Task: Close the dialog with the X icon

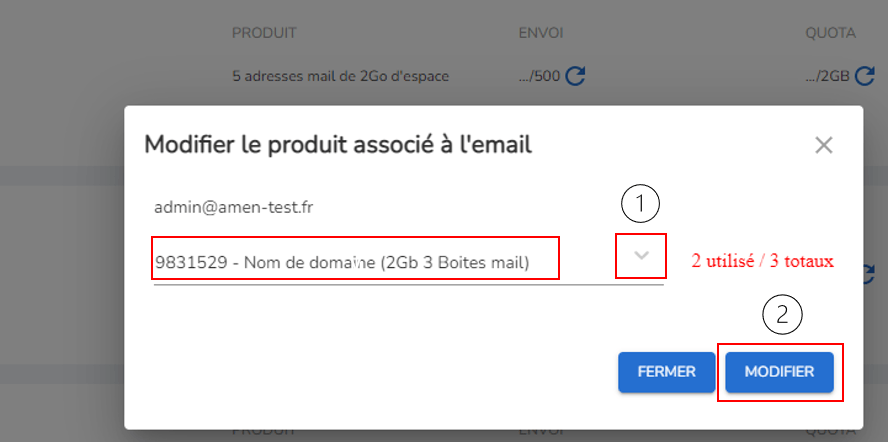Action: pyautogui.click(x=823, y=146)
